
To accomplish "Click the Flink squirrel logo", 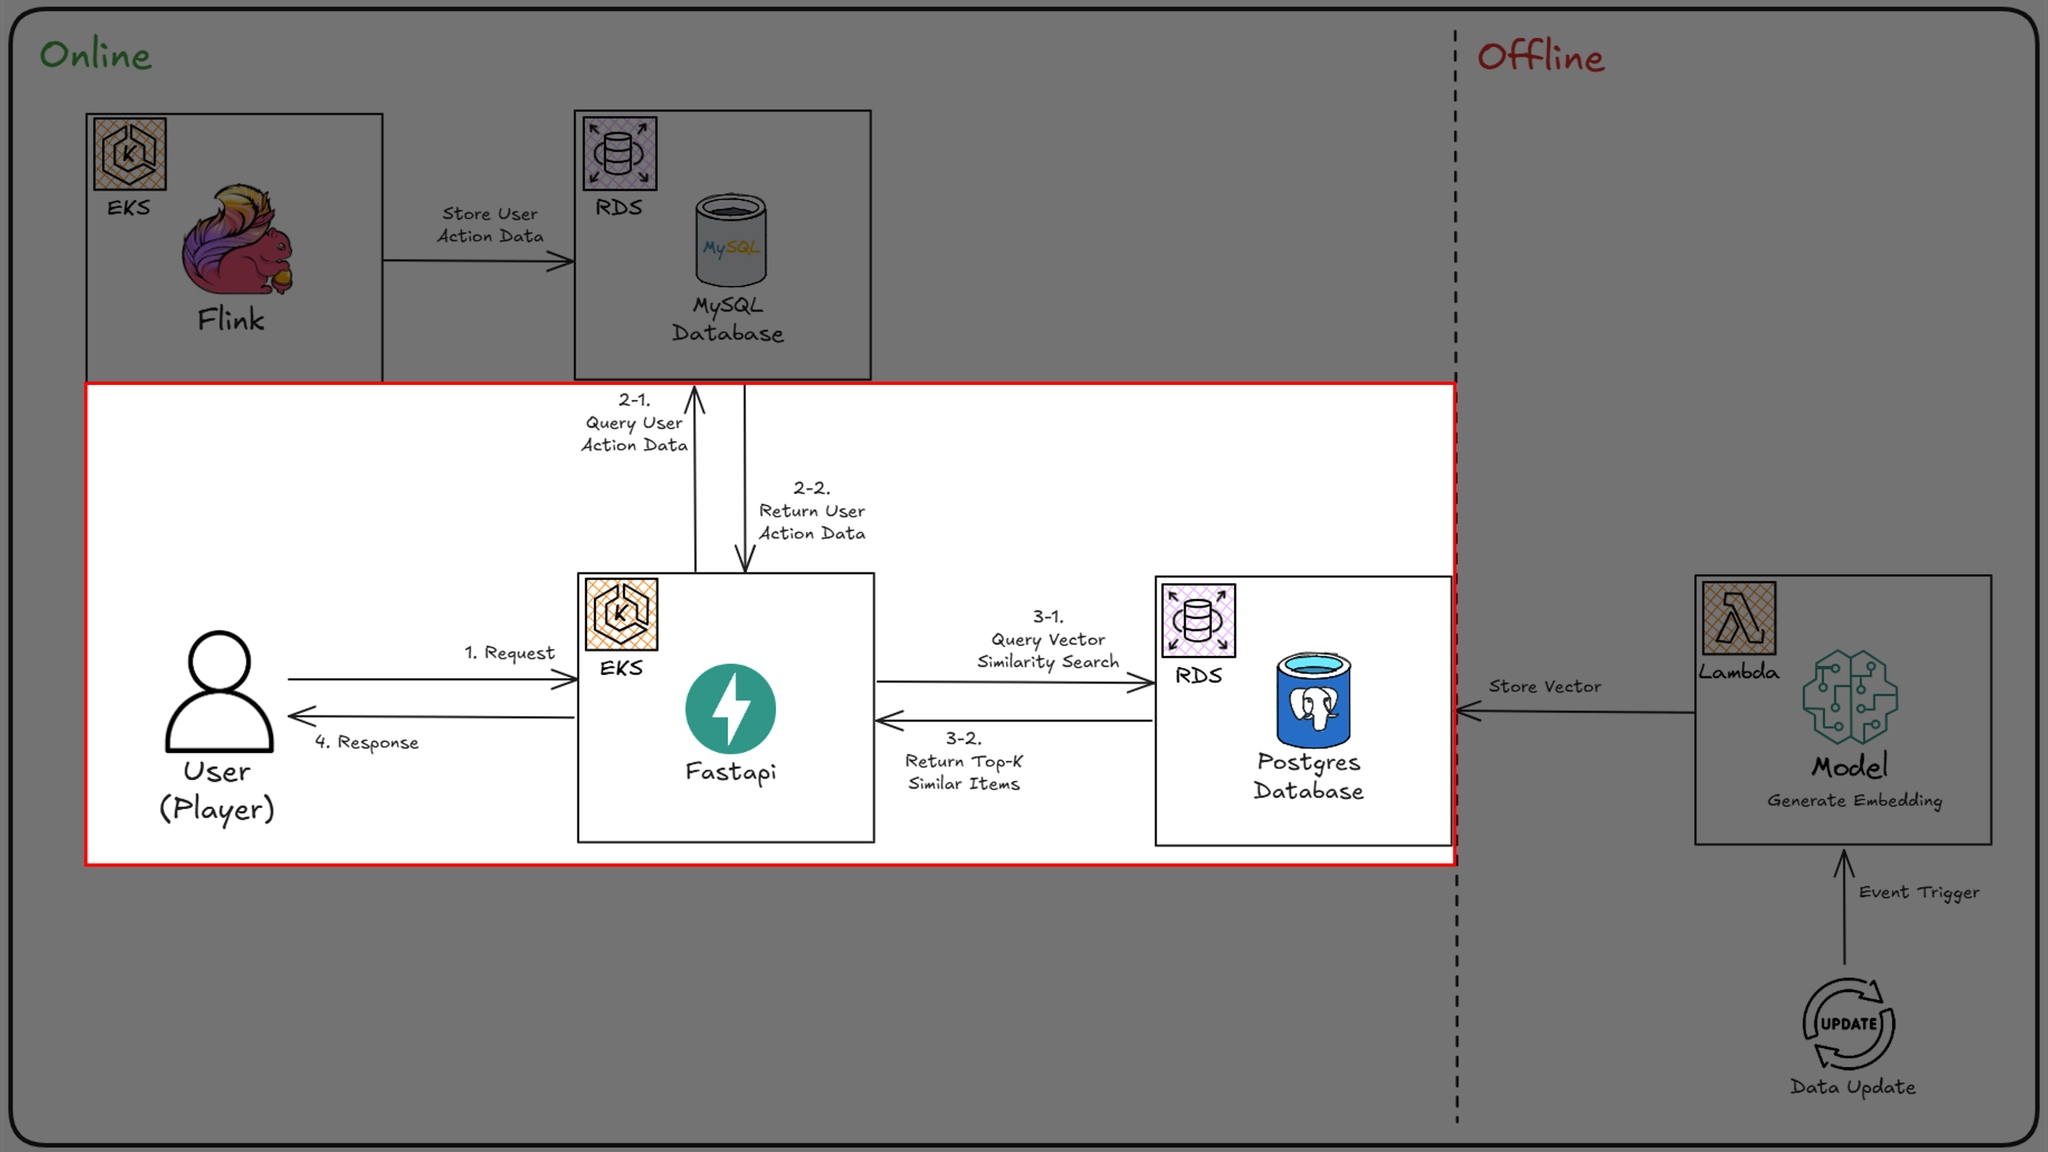I will coord(237,240).
